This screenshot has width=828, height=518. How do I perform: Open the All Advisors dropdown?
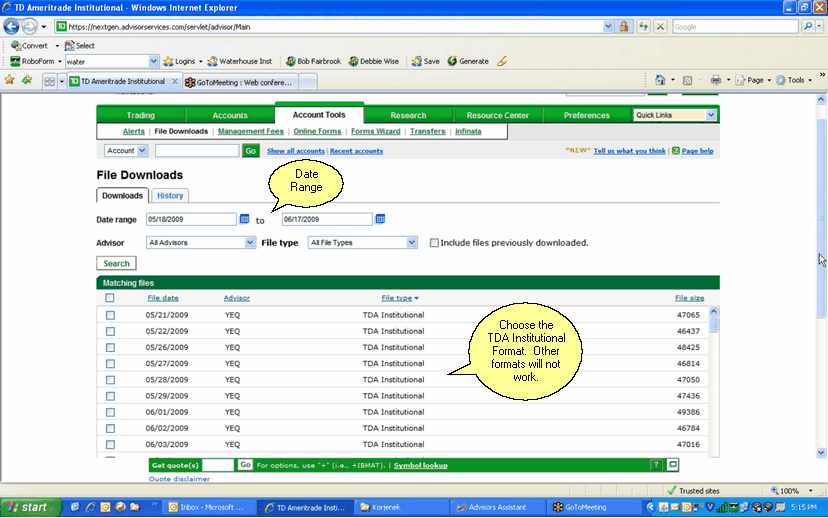click(201, 242)
